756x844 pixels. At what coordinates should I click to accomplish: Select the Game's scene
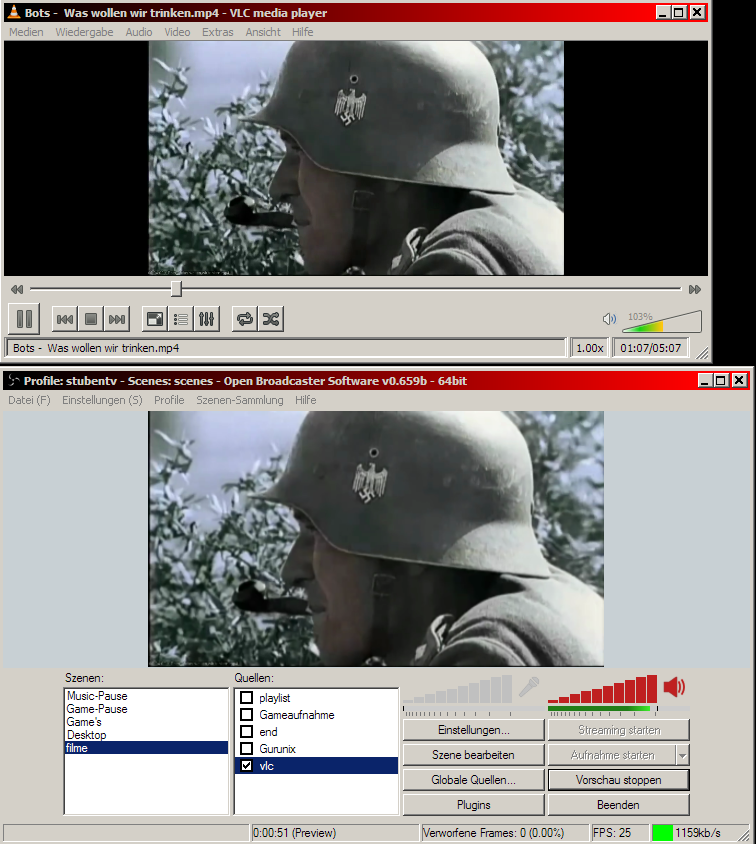coord(146,722)
